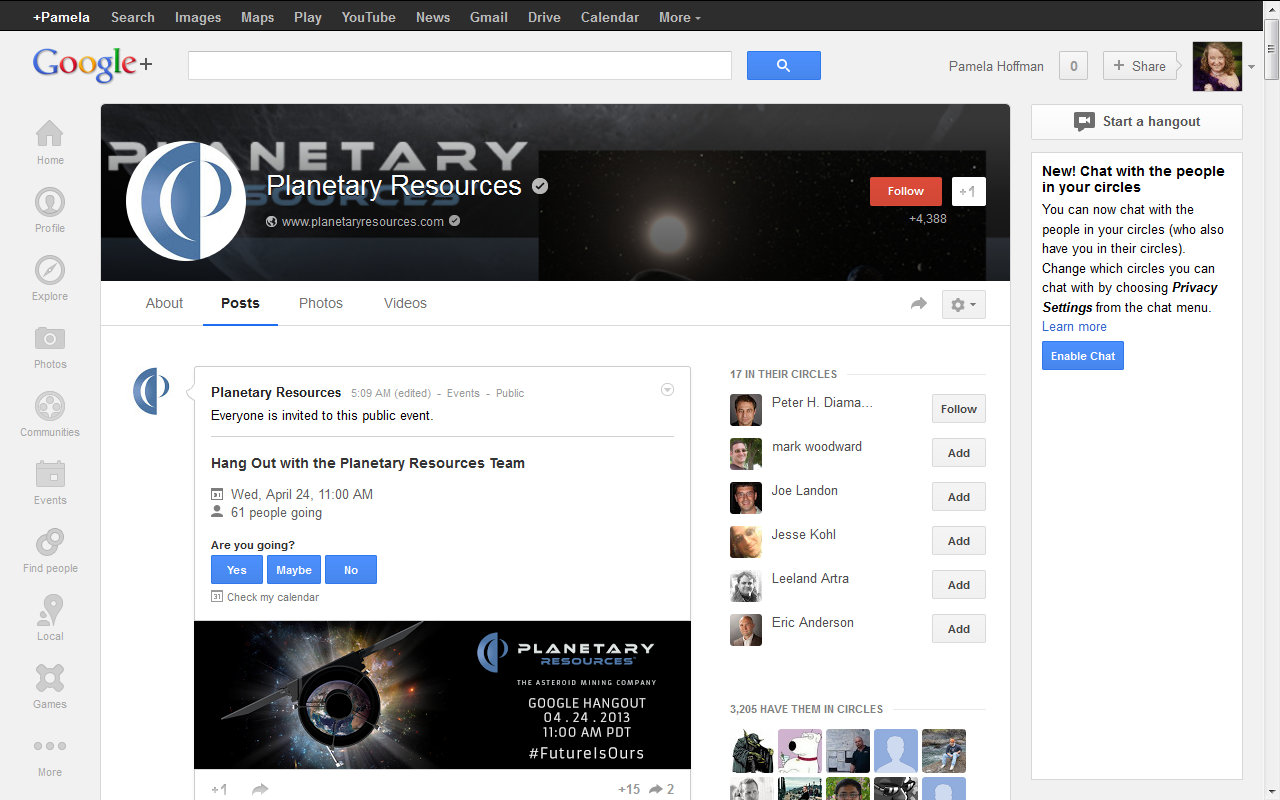Open account dropdown arrow next to photo
The image size is (1280, 800).
[1251, 67]
